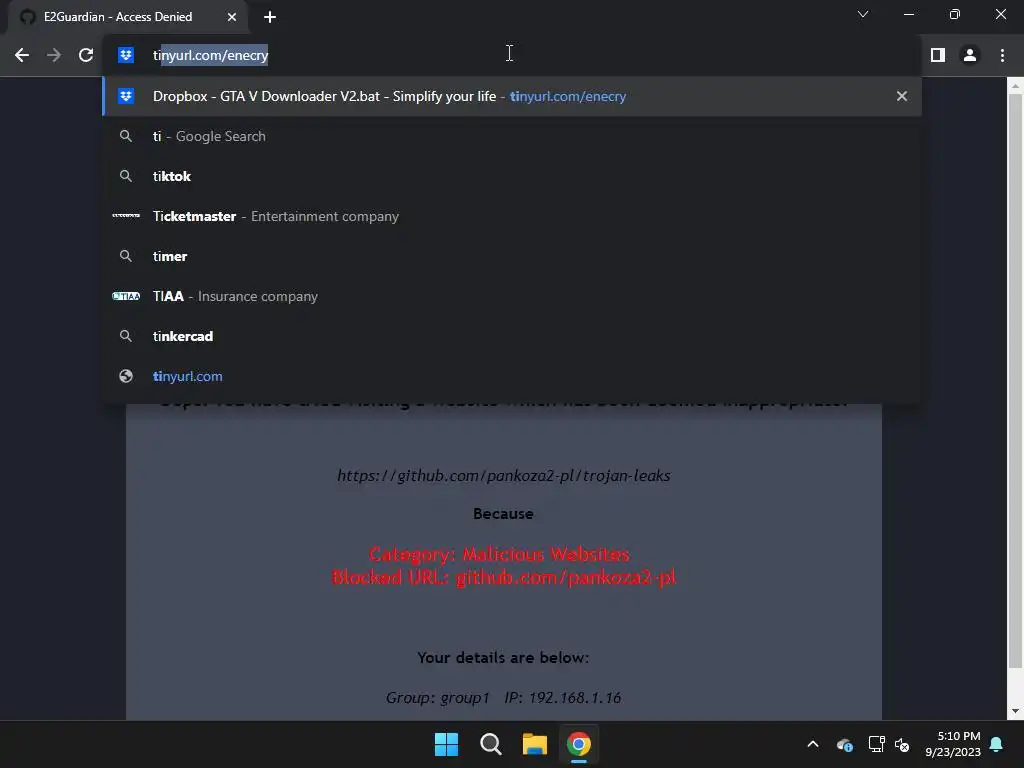This screenshot has width=1024, height=768.
Task: Select the Dropbox GTA V Downloader suggestion
Action: coord(512,97)
